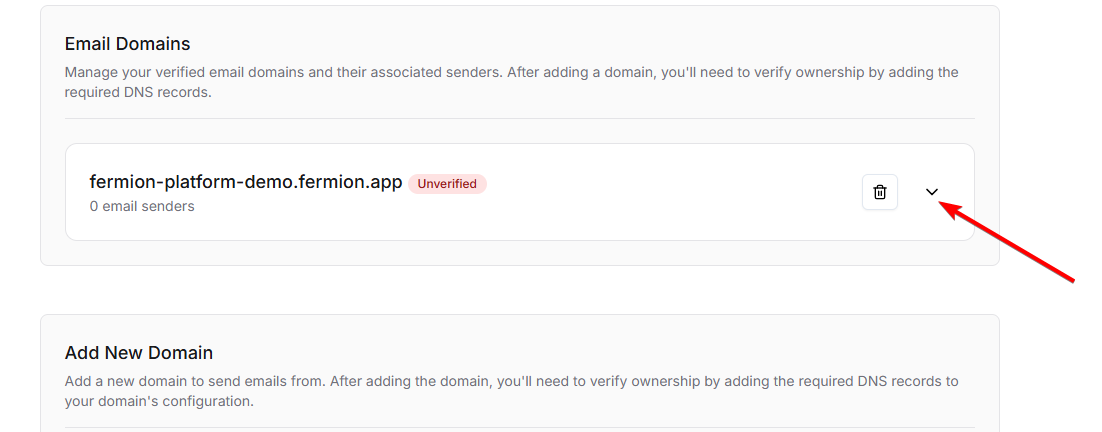
Task: Click the red Unverified status badge
Action: click(447, 184)
